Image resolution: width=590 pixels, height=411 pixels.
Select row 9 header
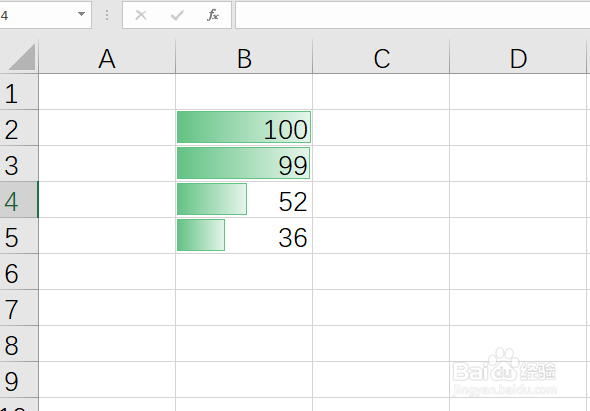point(19,380)
